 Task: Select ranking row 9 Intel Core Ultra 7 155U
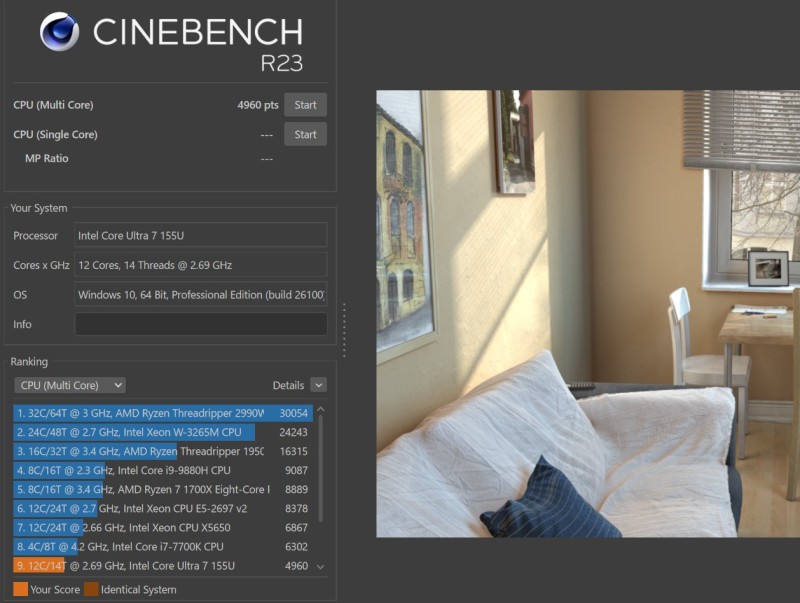(x=163, y=566)
